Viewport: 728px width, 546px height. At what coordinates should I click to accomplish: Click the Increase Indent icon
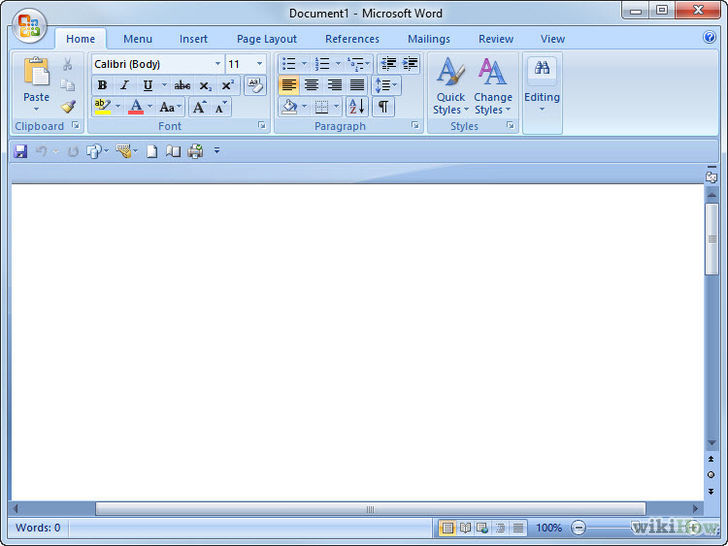410,64
